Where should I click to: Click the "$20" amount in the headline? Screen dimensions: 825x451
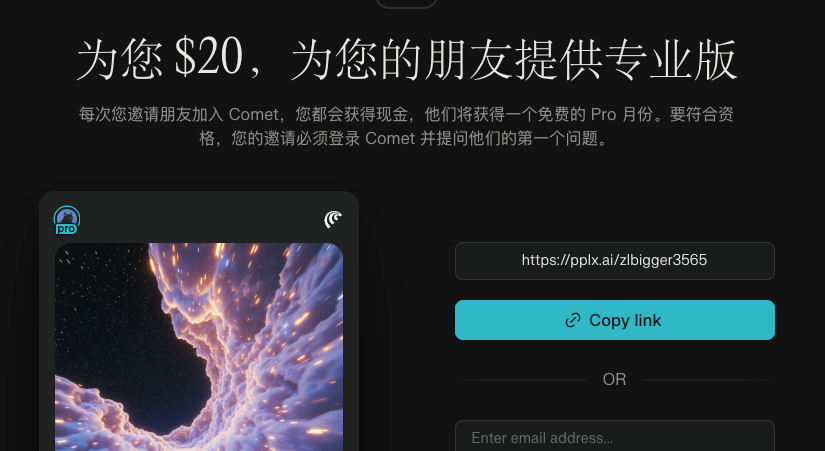coord(208,58)
